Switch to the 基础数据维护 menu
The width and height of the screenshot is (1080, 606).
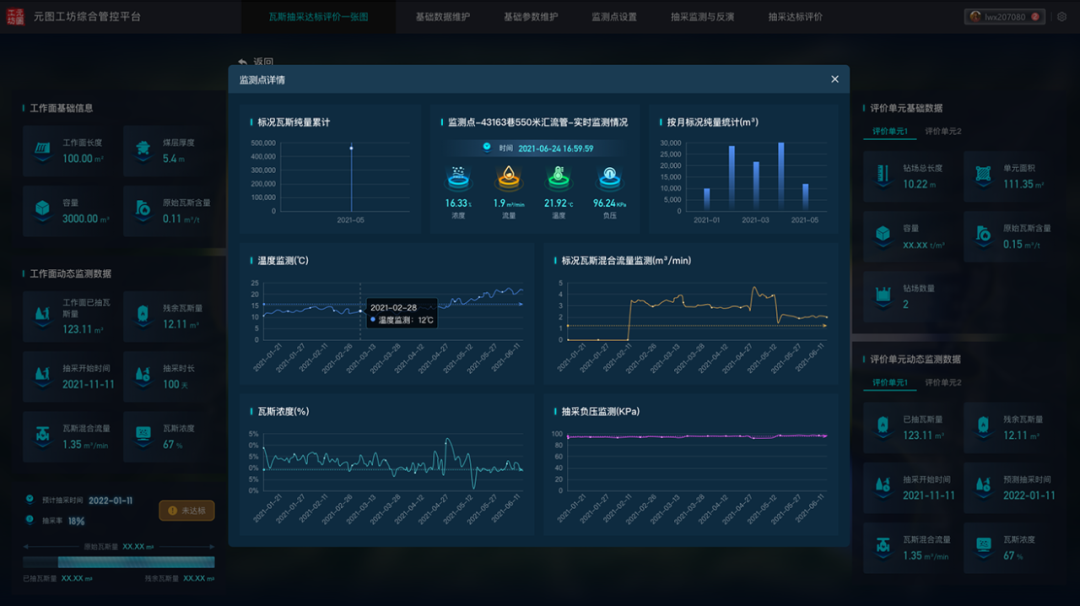point(442,17)
